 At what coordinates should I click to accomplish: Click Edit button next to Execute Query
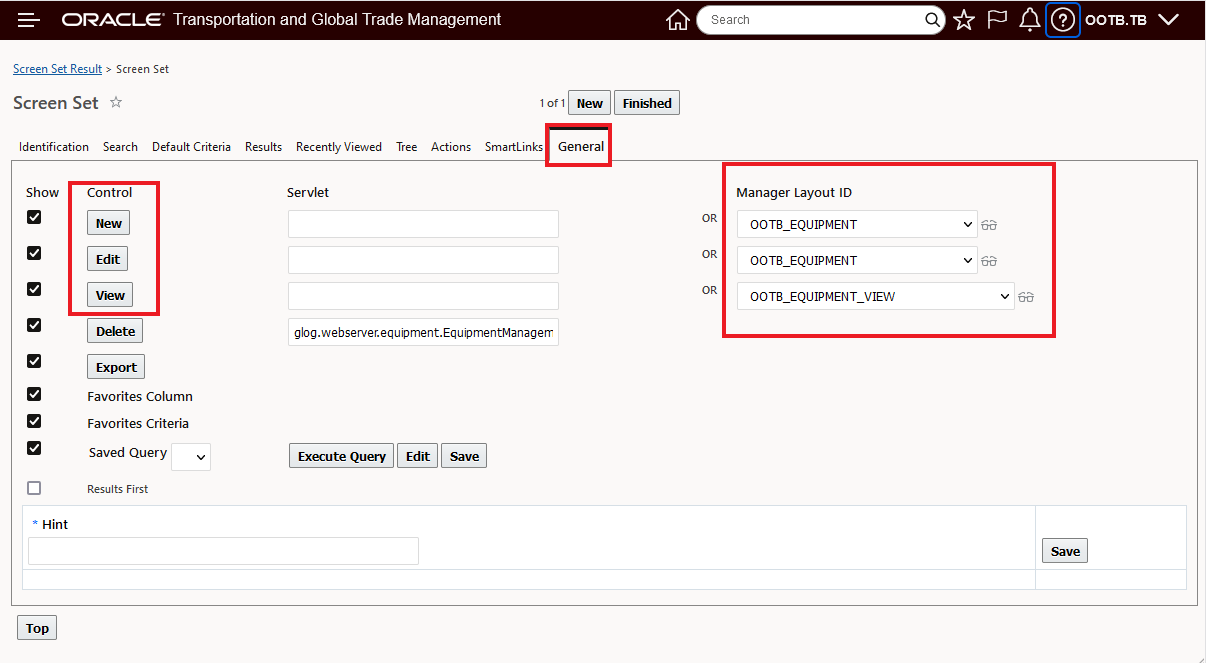(418, 456)
